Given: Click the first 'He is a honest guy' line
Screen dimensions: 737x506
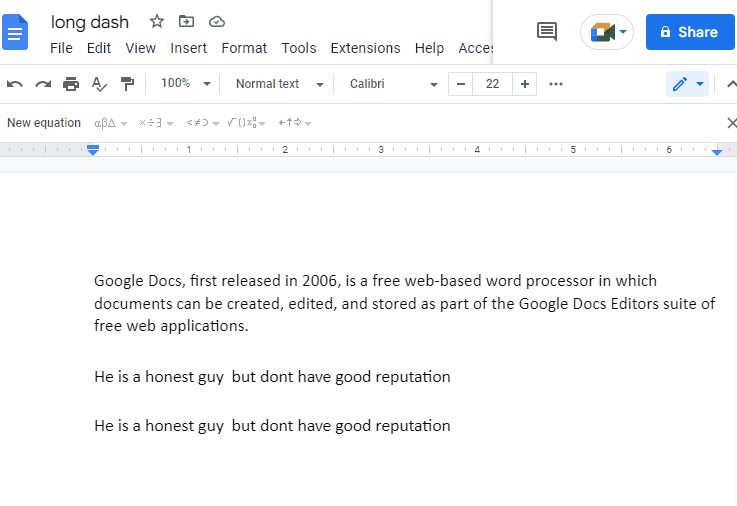Looking at the screenshot, I should (272, 377).
